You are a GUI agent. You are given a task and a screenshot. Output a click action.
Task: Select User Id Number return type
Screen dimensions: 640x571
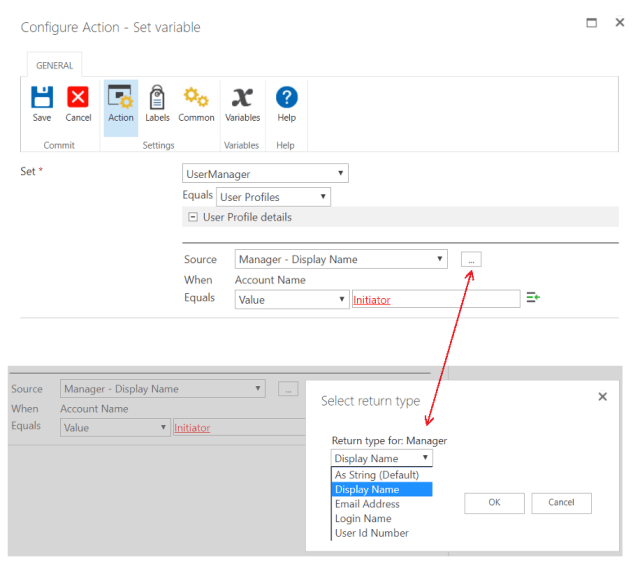(x=382, y=533)
